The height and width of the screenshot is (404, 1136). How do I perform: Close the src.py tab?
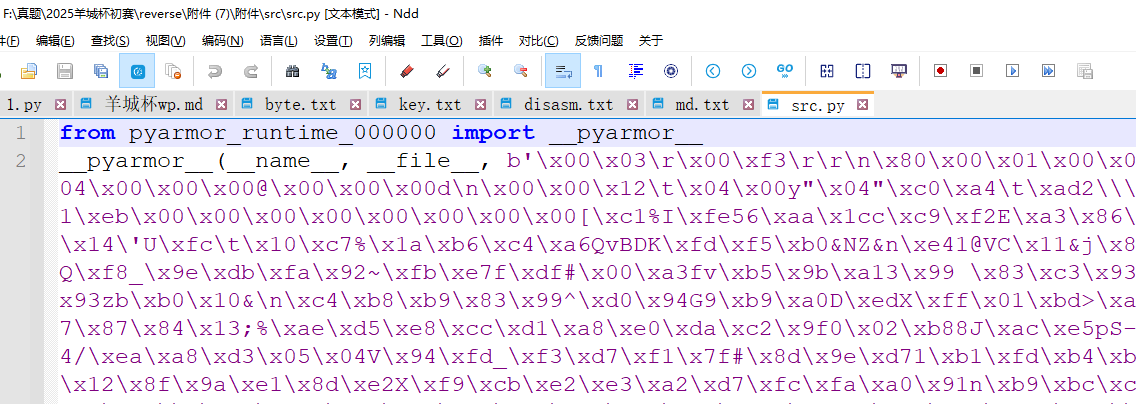[x=863, y=104]
